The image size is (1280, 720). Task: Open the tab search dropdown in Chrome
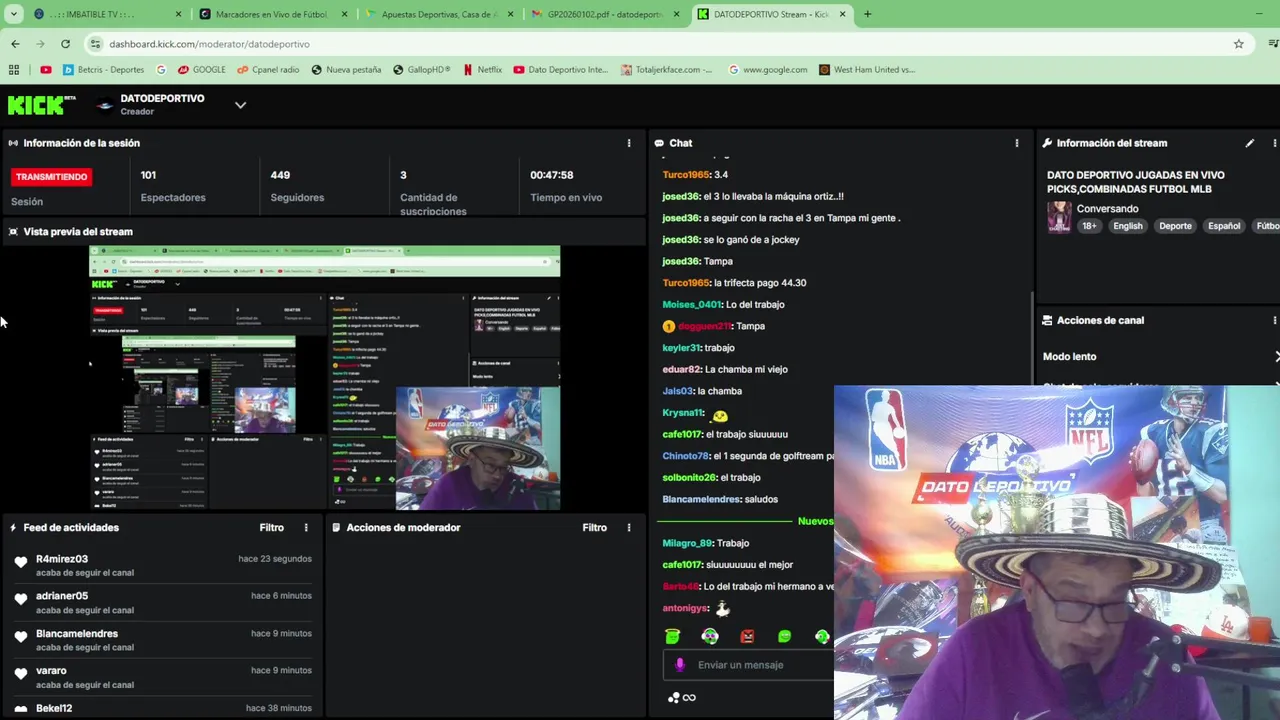coord(14,14)
